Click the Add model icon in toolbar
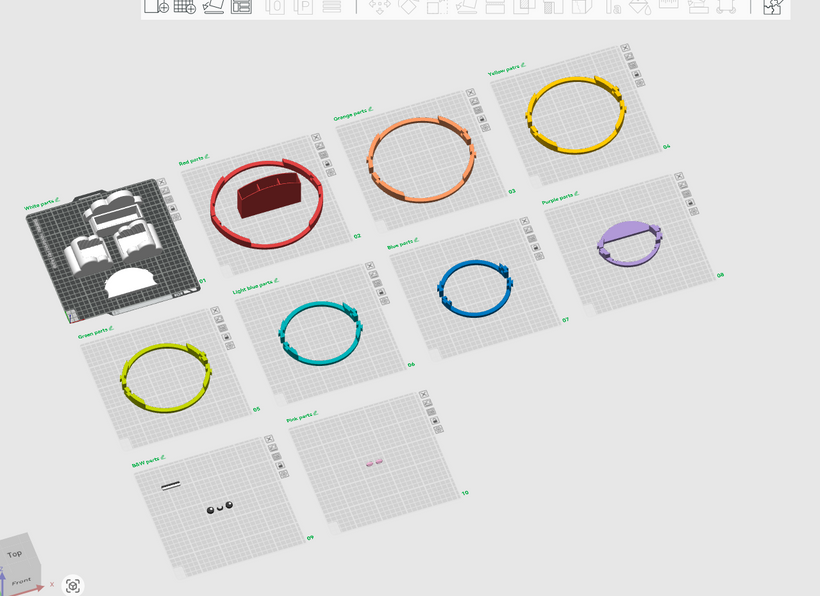Viewport: 820px width, 596px height. [156, 6]
